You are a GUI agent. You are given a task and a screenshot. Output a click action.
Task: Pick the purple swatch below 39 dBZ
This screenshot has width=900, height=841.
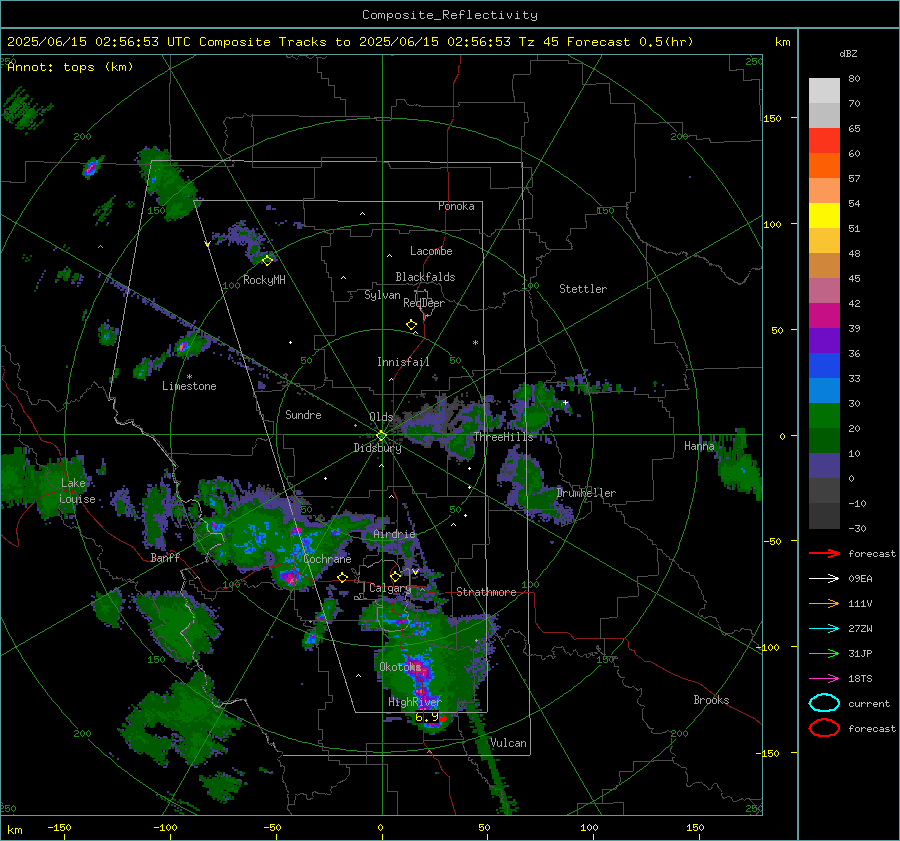point(824,340)
